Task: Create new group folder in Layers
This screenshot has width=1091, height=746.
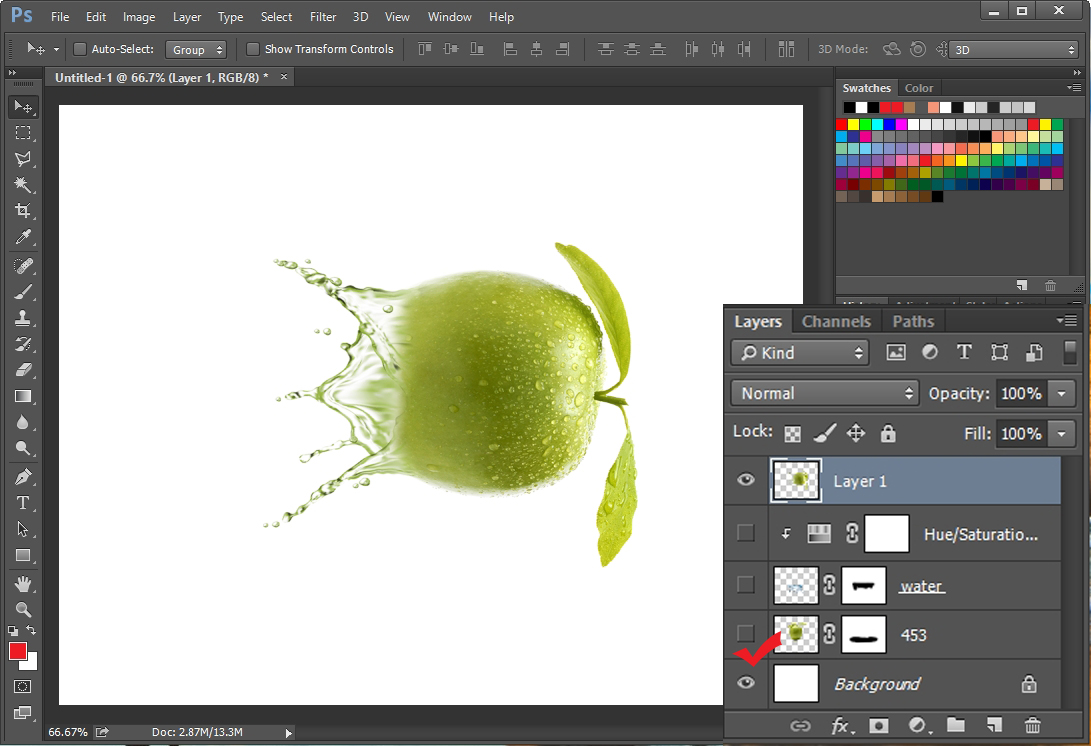Action: [956, 725]
